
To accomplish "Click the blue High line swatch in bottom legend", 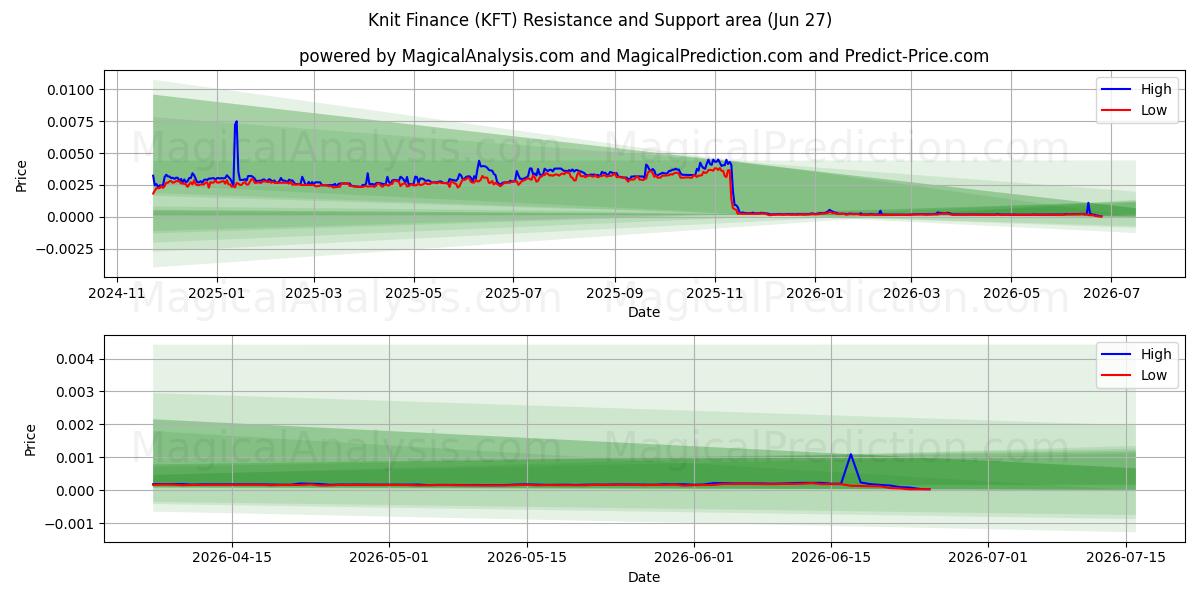I will click(x=1117, y=355).
